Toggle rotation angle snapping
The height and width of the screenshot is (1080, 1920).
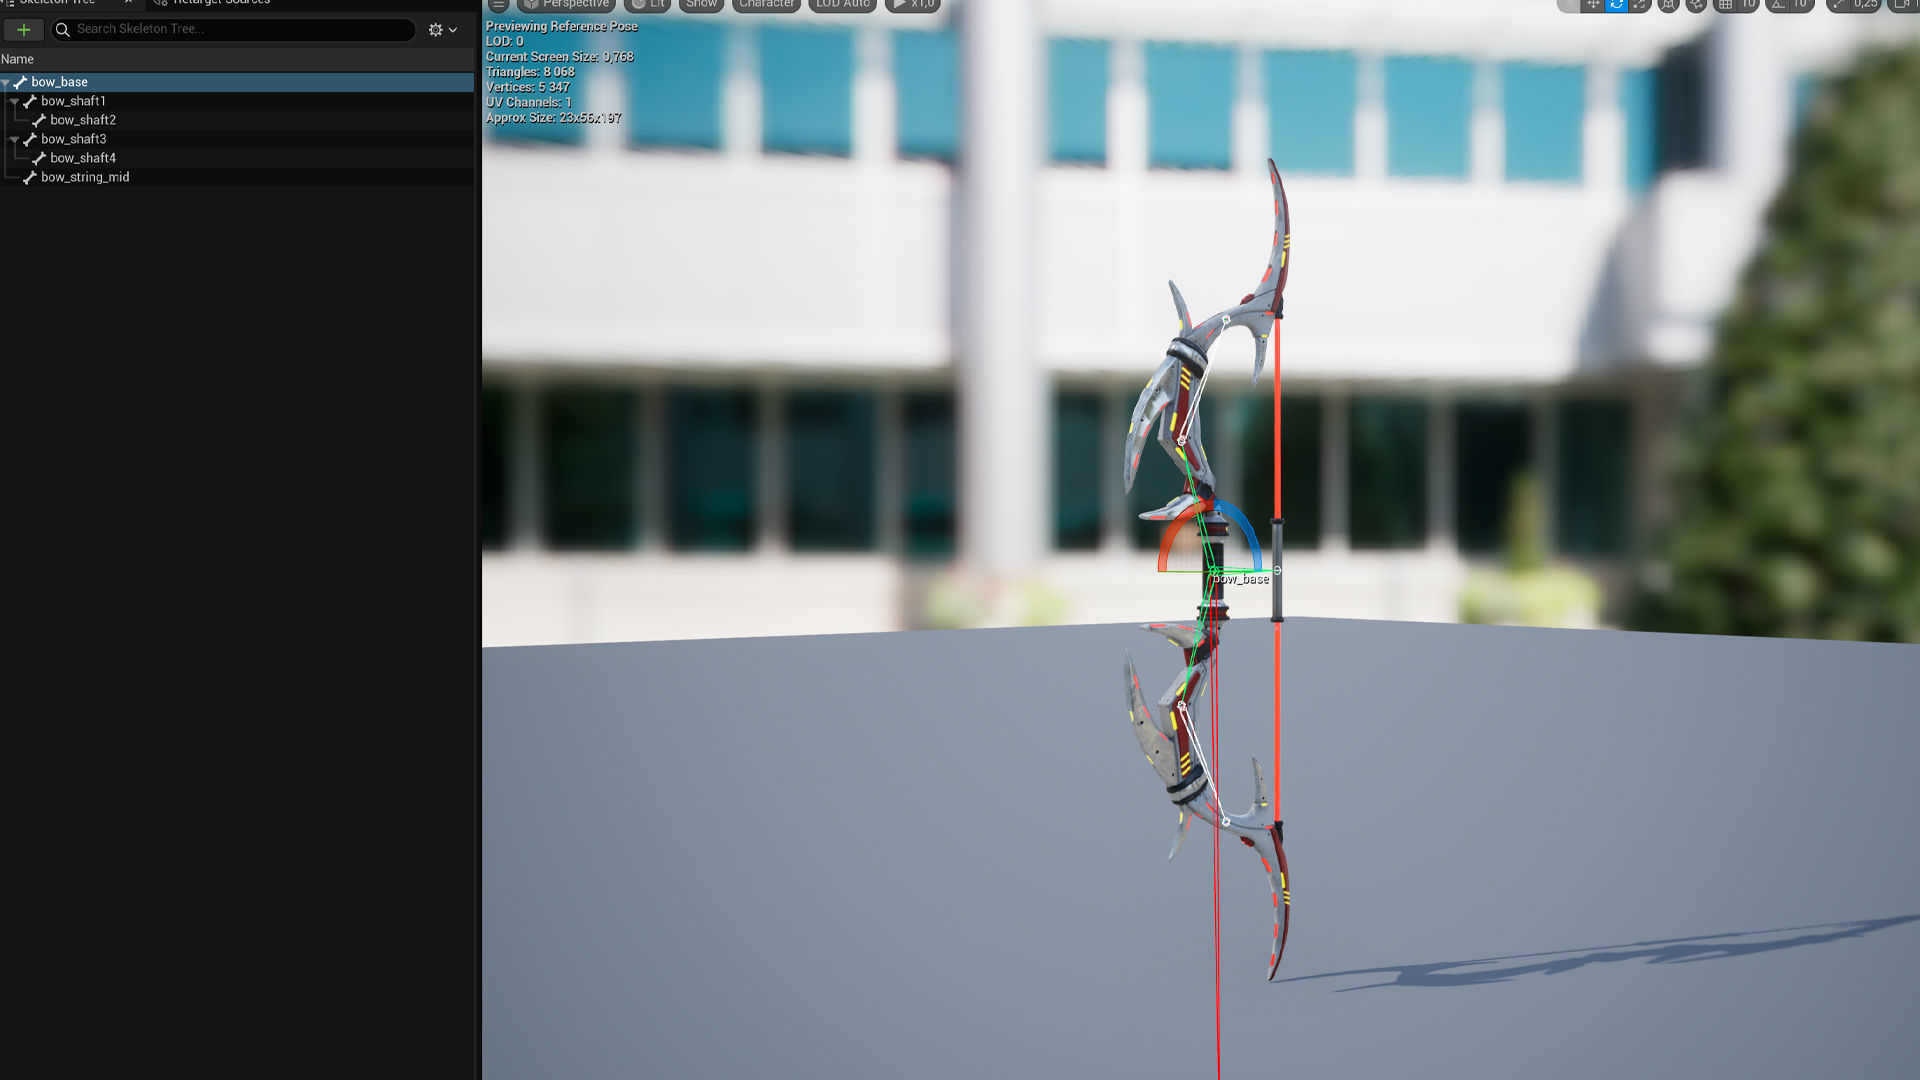1778,5
